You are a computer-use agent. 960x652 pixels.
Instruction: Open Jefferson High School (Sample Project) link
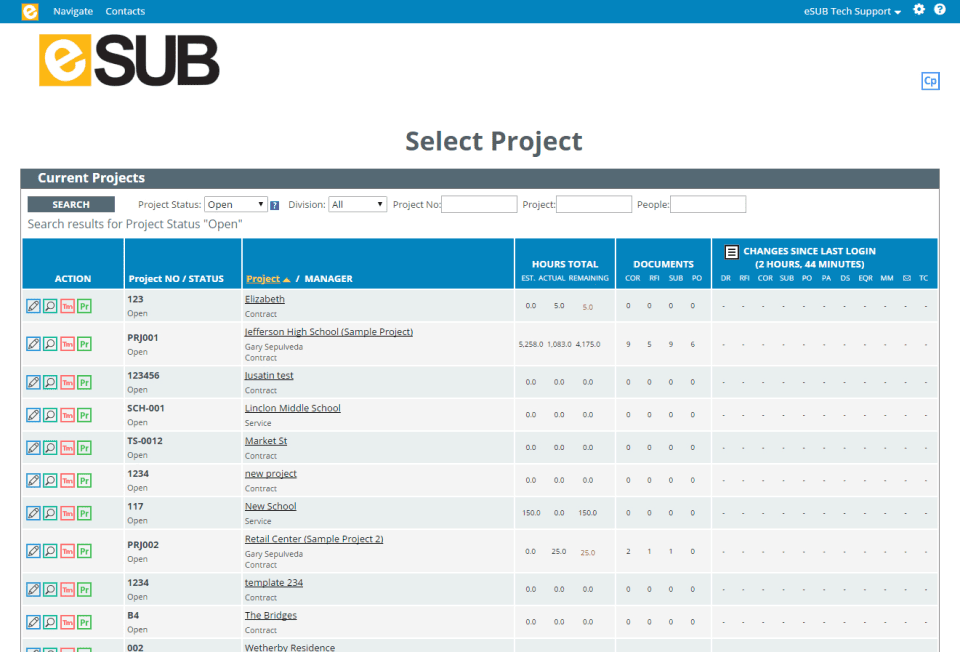(329, 332)
